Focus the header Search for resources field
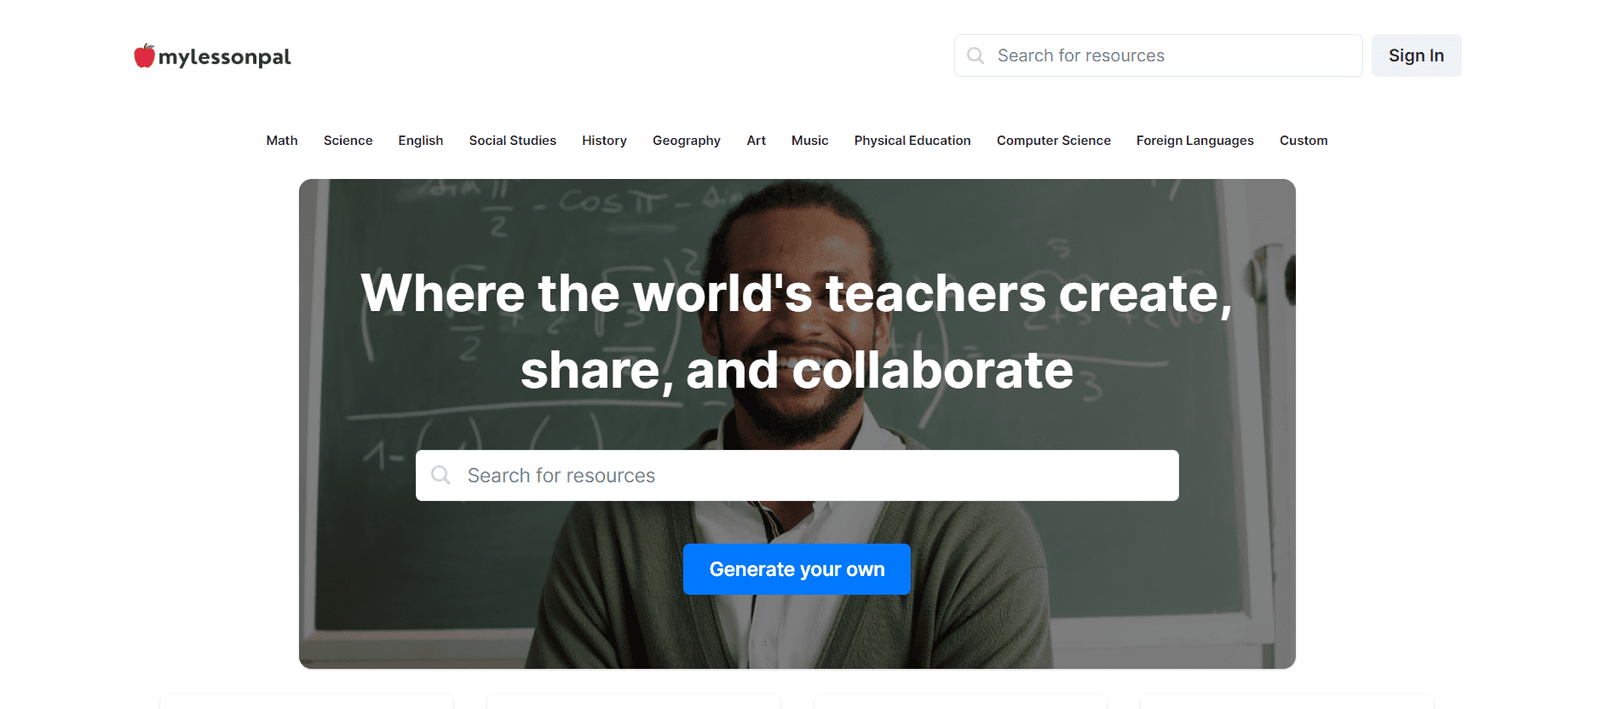Image resolution: width=1600 pixels, height=709 pixels. tap(1170, 56)
